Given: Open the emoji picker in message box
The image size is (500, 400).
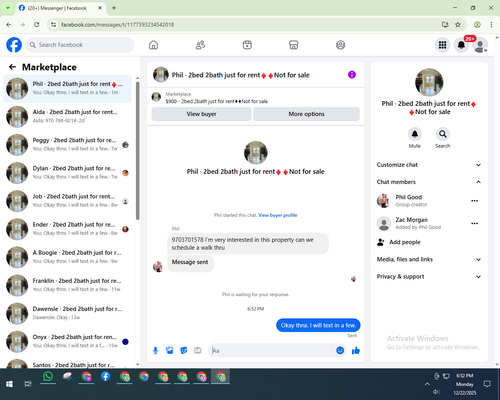Looking at the screenshot, I should click(340, 350).
